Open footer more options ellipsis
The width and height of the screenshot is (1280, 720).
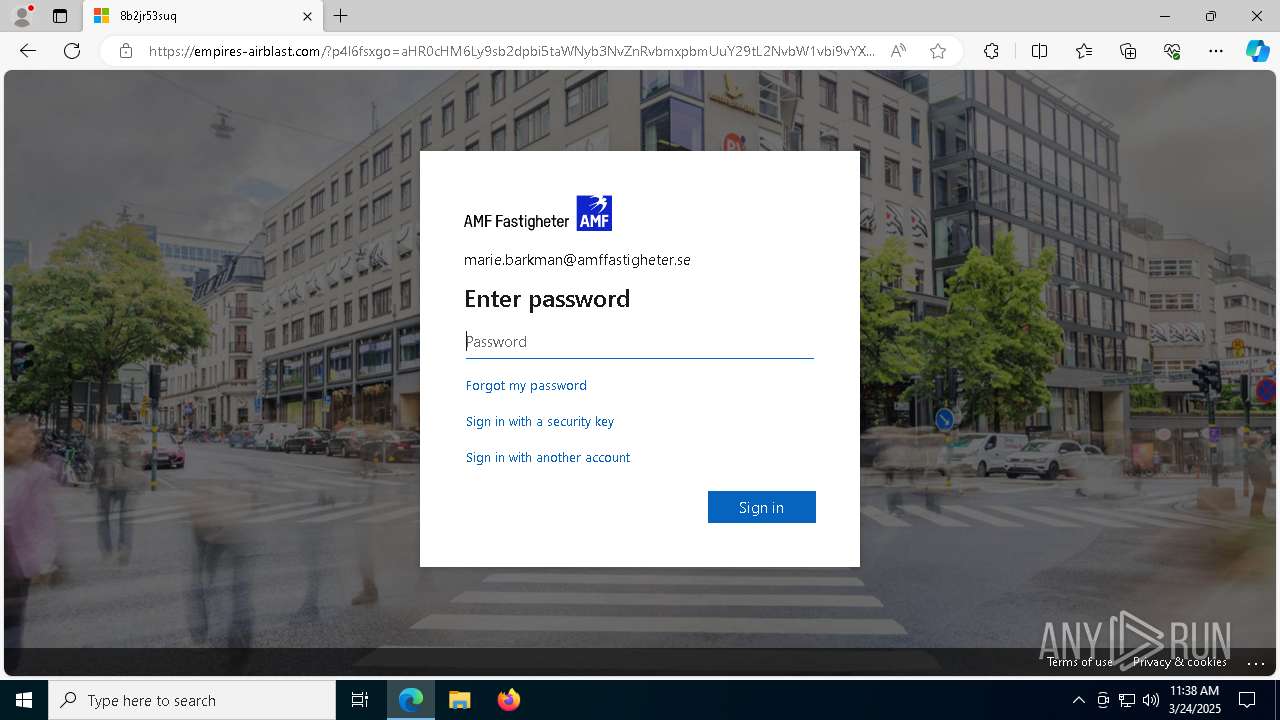click(1257, 662)
